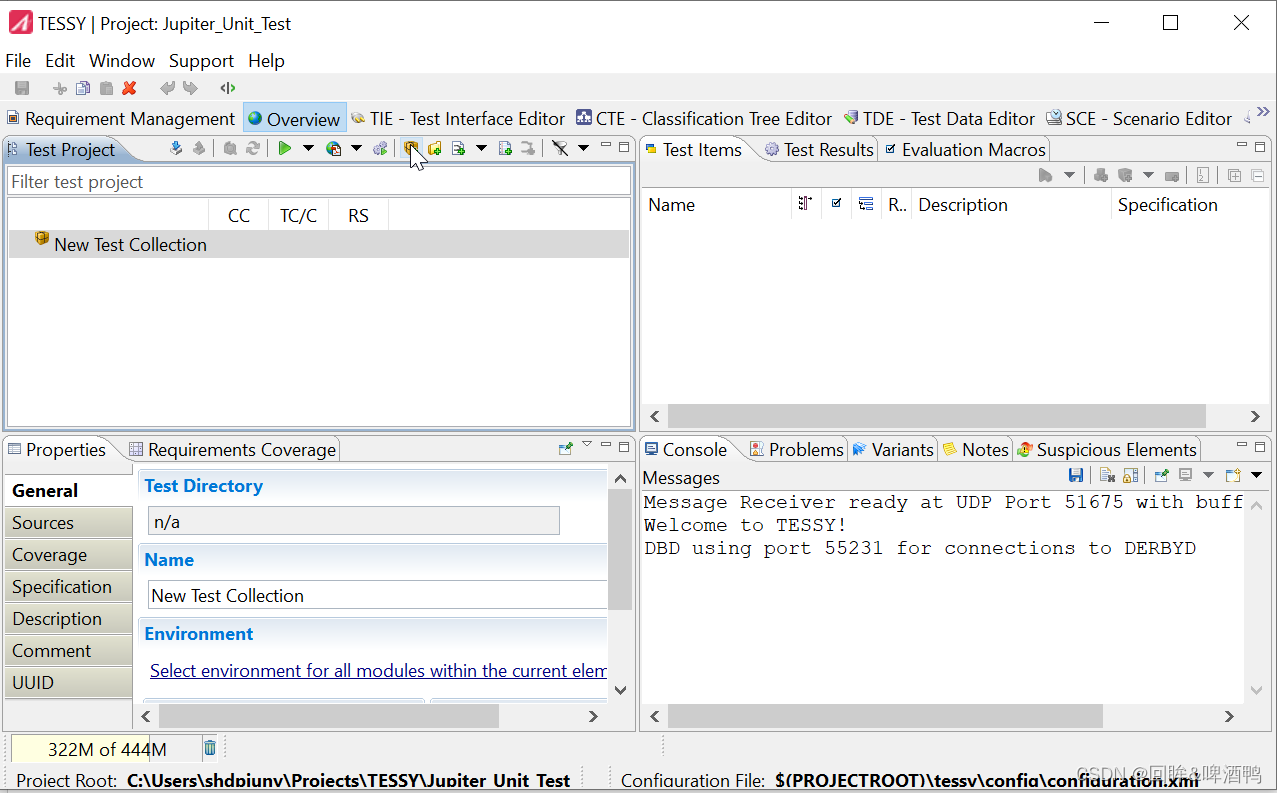Click the new test object icon right of module dropdown

point(505,148)
